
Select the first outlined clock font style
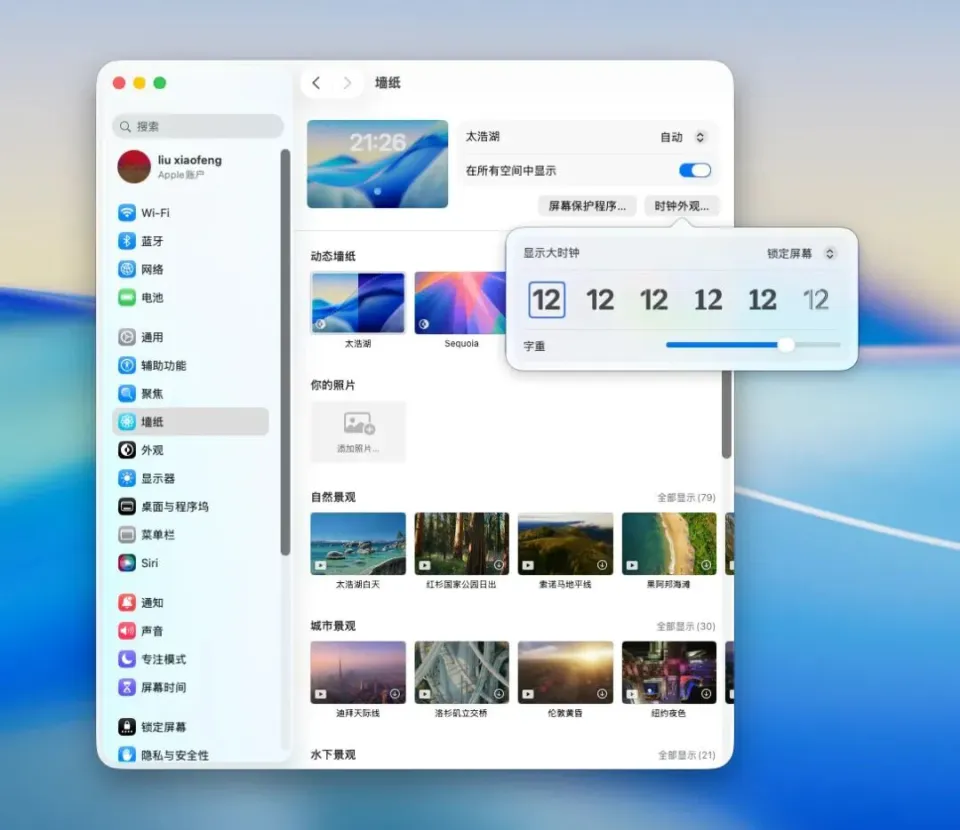(x=546, y=300)
